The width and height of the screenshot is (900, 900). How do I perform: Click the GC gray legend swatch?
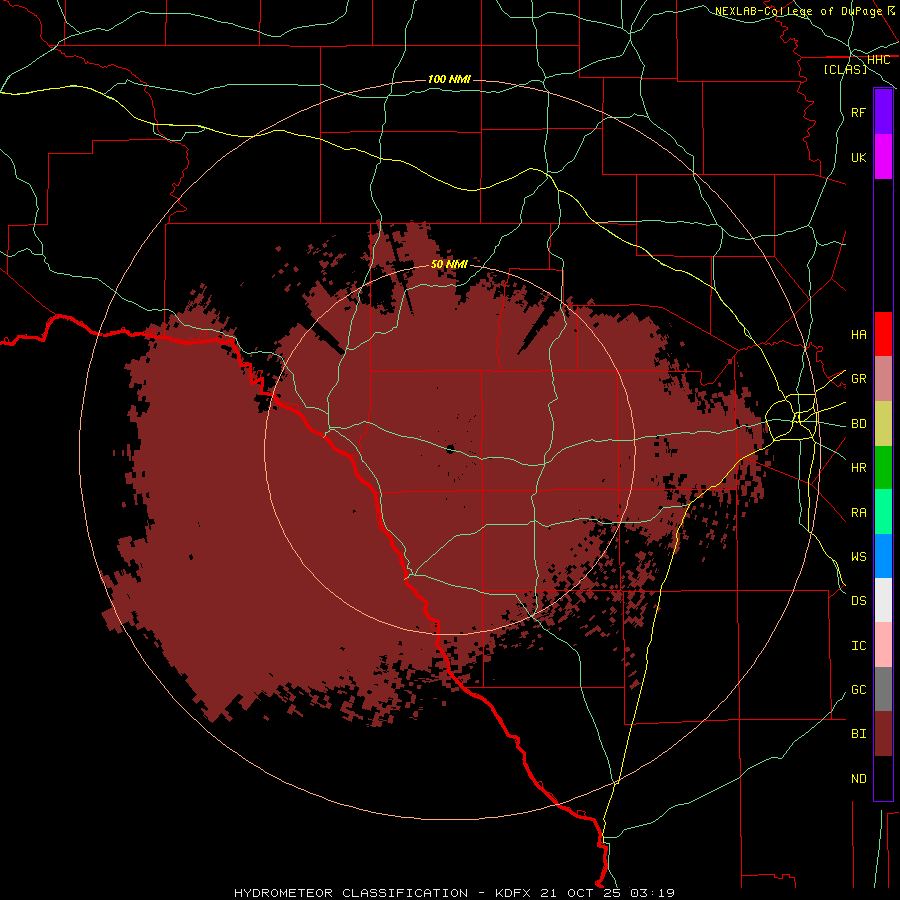pos(883,689)
